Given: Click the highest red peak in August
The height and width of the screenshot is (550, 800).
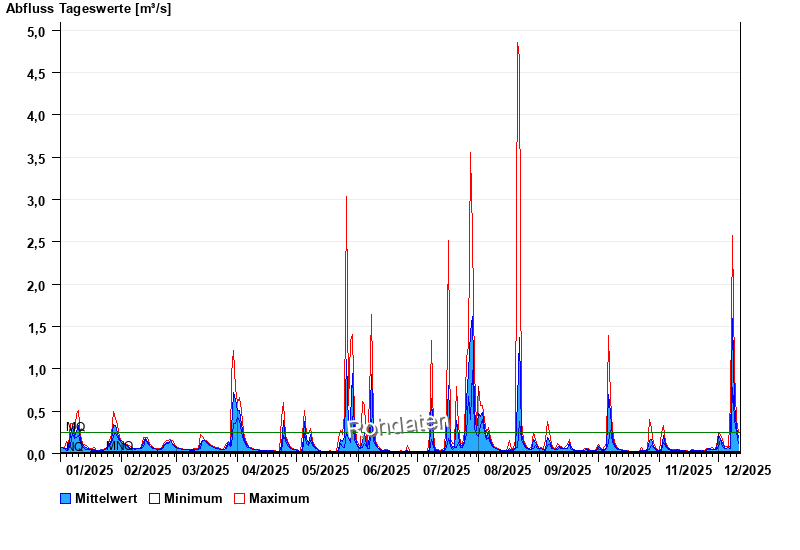Looking at the screenshot, I should (517, 43).
